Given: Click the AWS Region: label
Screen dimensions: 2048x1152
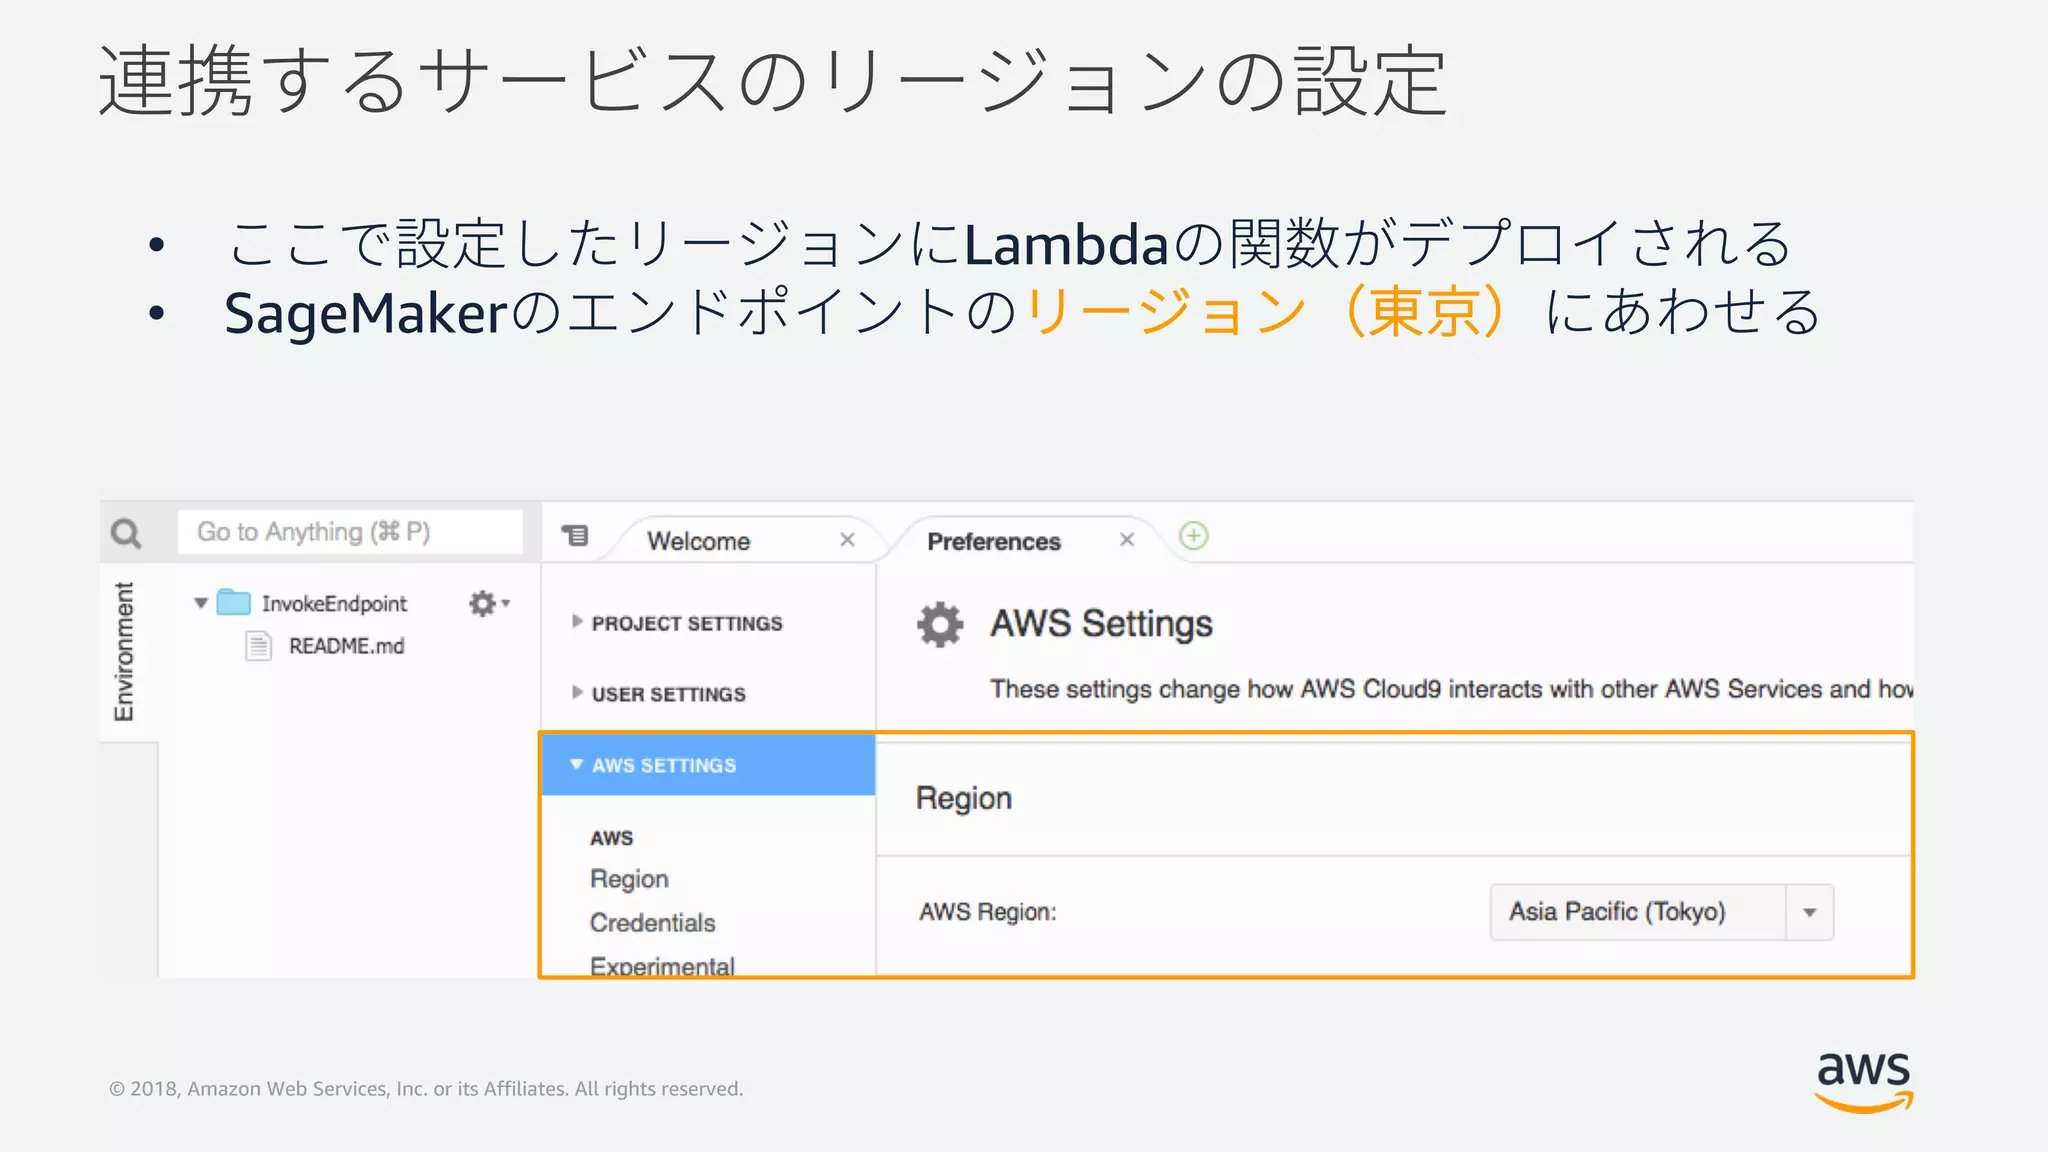Looking at the screenshot, I should [988, 912].
